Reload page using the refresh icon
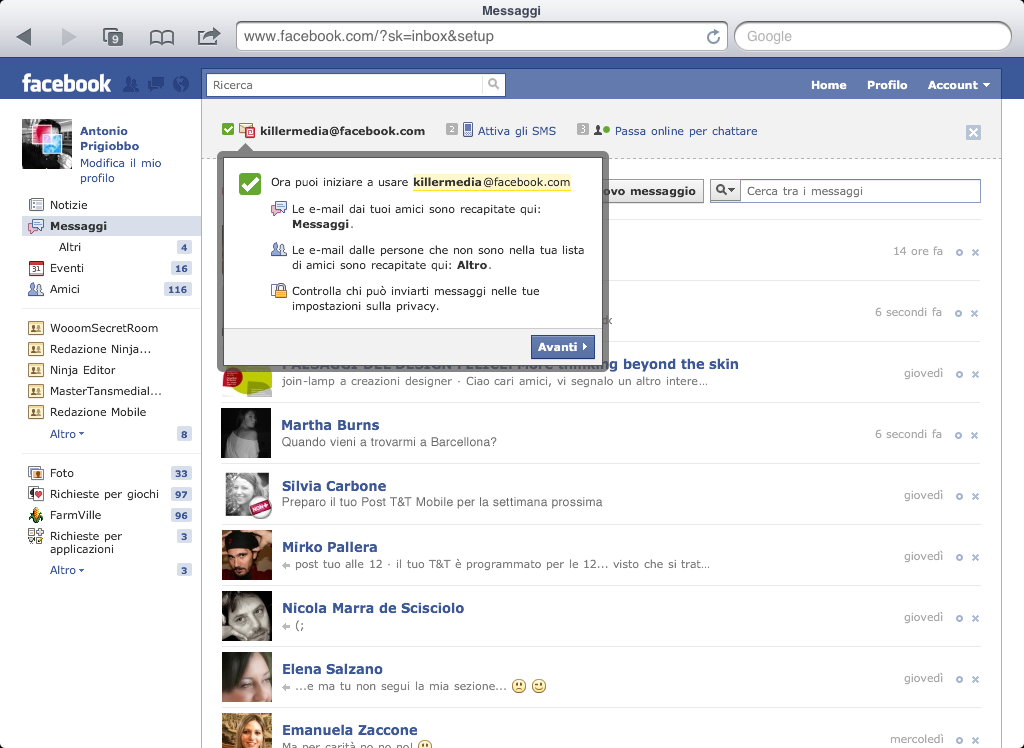 pos(713,37)
